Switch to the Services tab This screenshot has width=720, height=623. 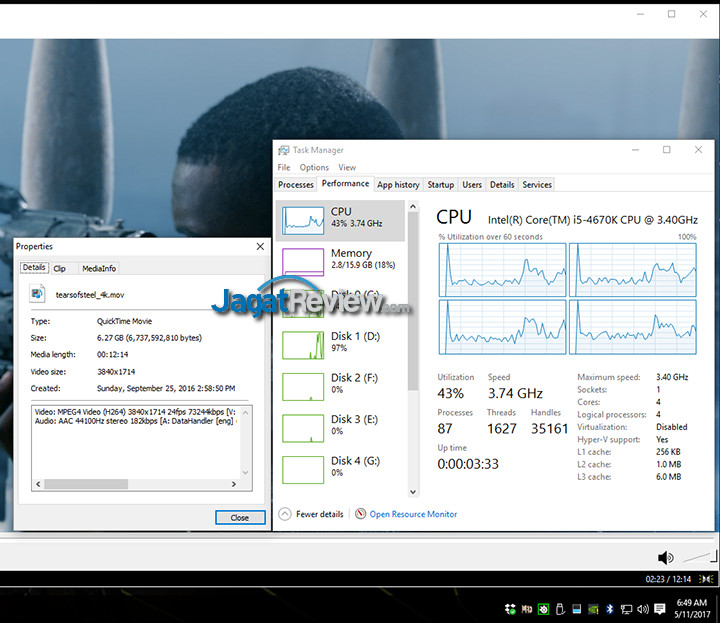click(x=537, y=185)
